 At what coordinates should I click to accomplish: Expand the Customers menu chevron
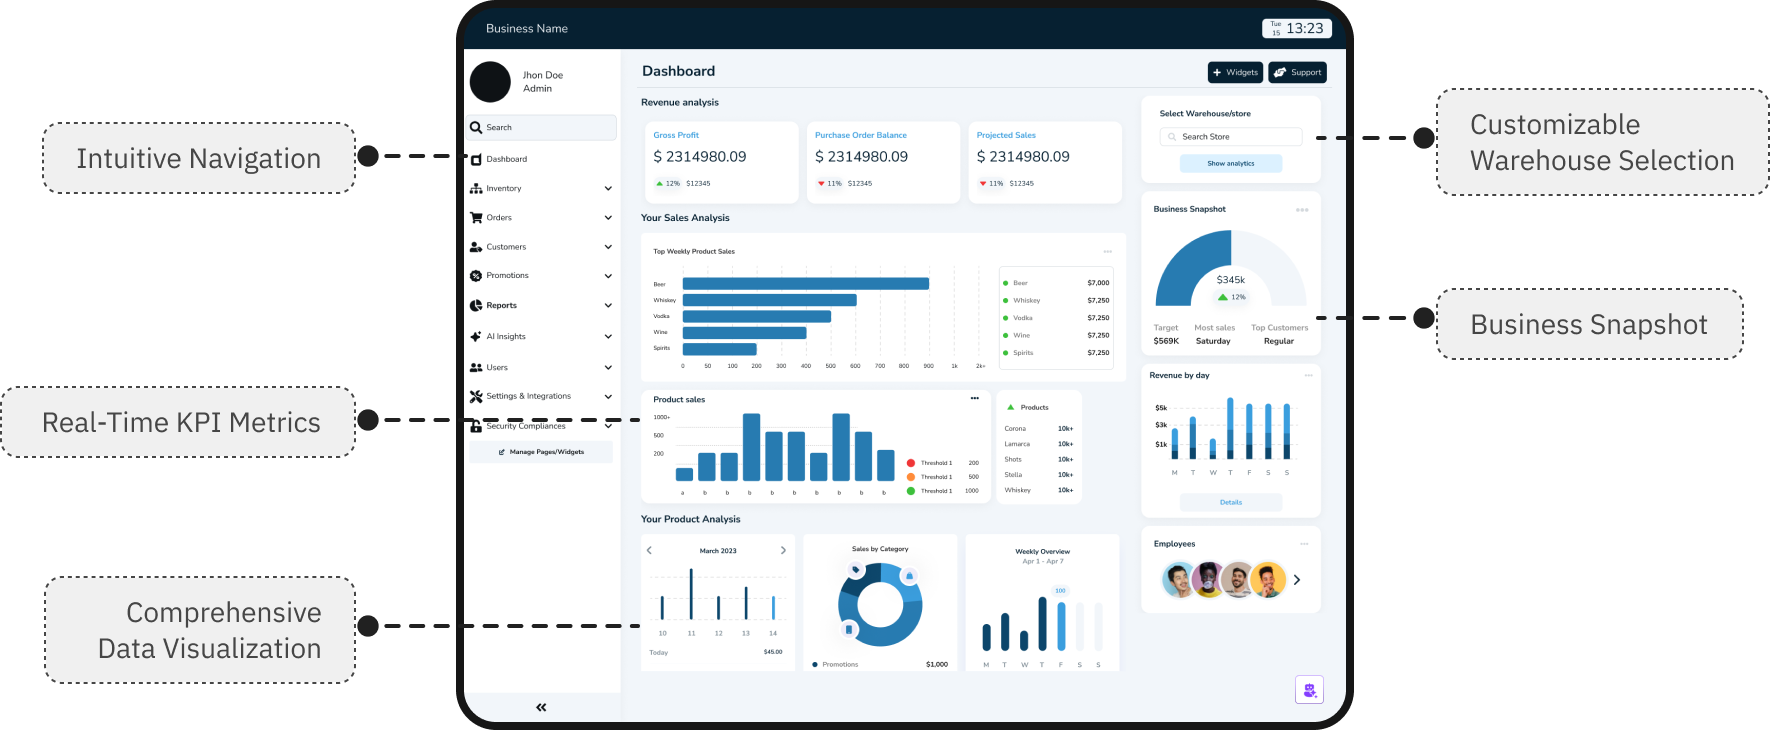pos(608,247)
